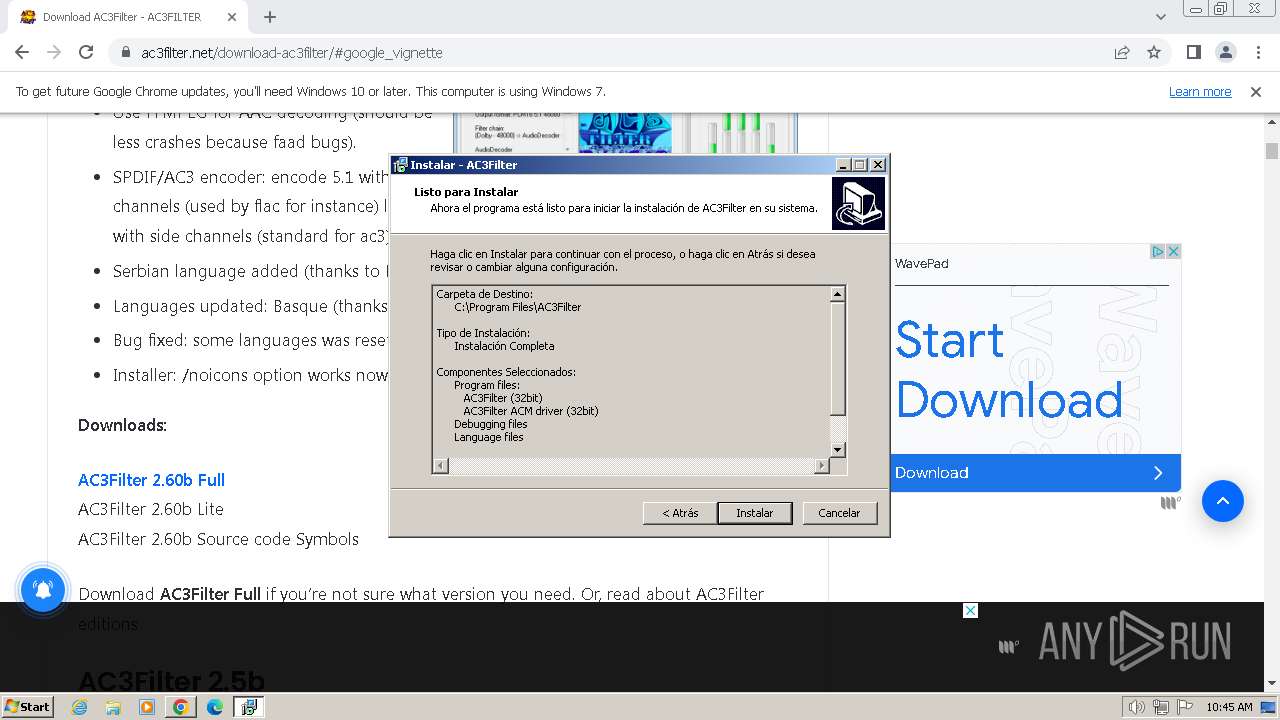Download AC3Filter 2.60b Full
The image size is (1280, 720).
151,480
